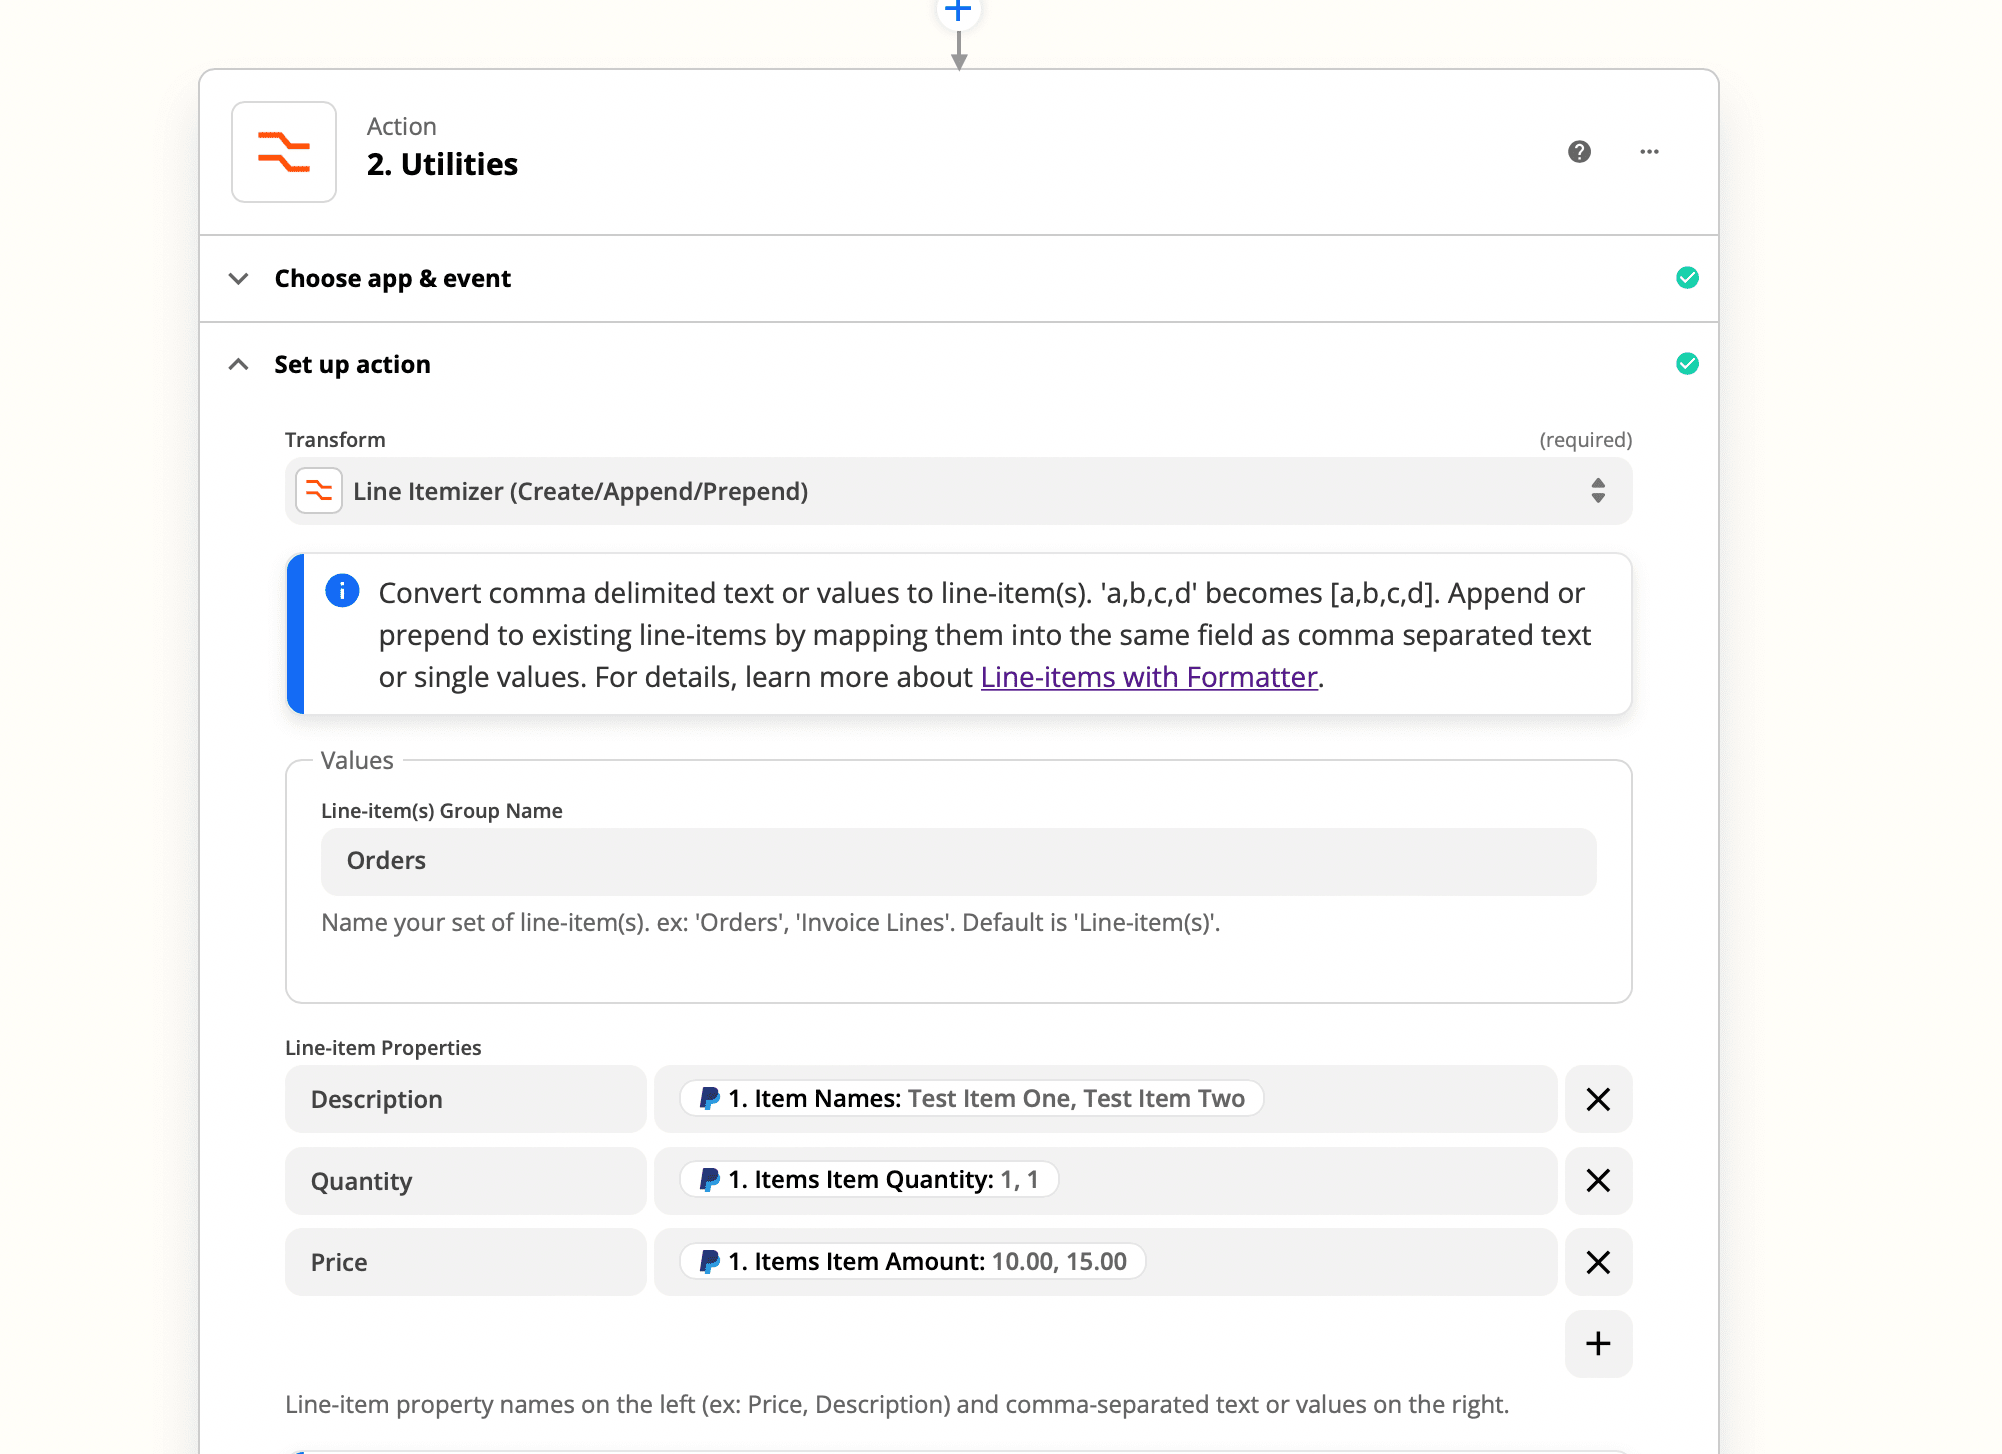The image size is (2002, 1454).
Task: Click the Utilities app icon in the header
Action: click(x=284, y=152)
